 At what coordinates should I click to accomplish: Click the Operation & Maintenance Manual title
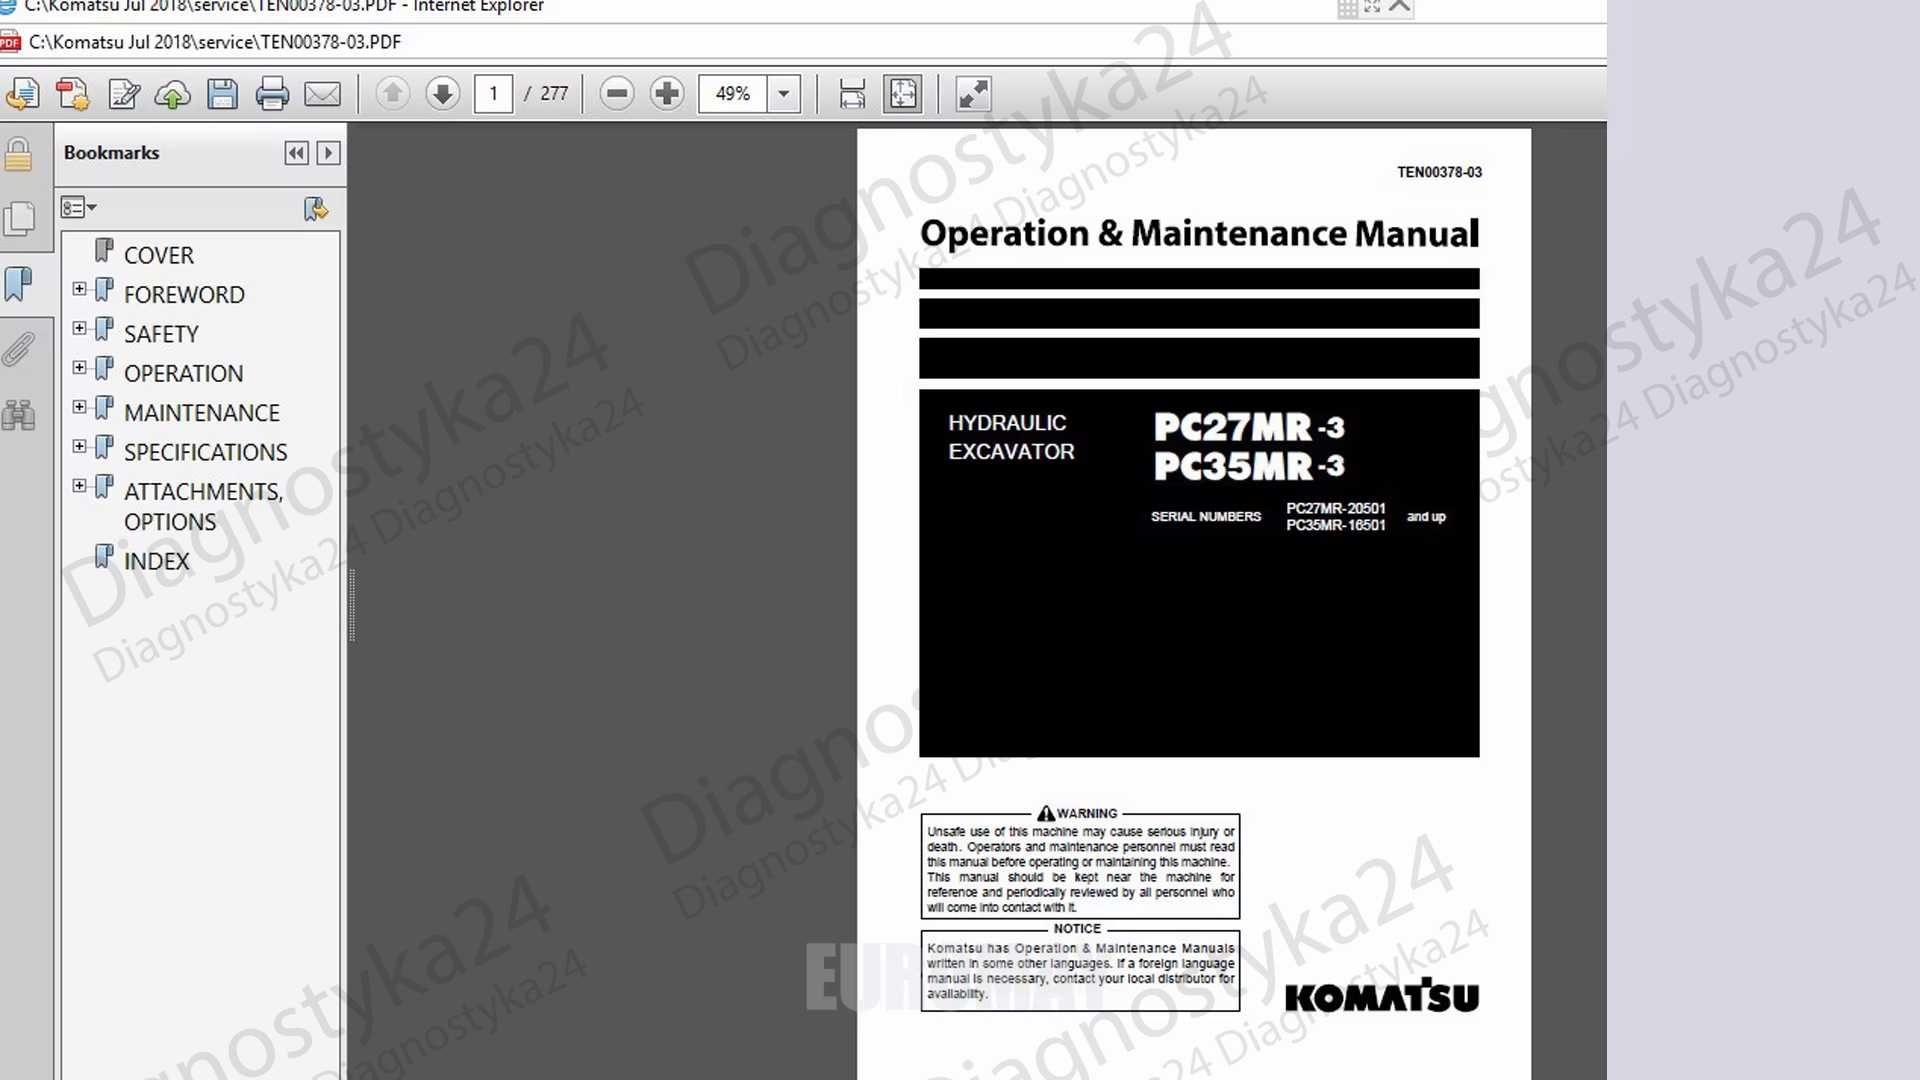coord(1199,233)
